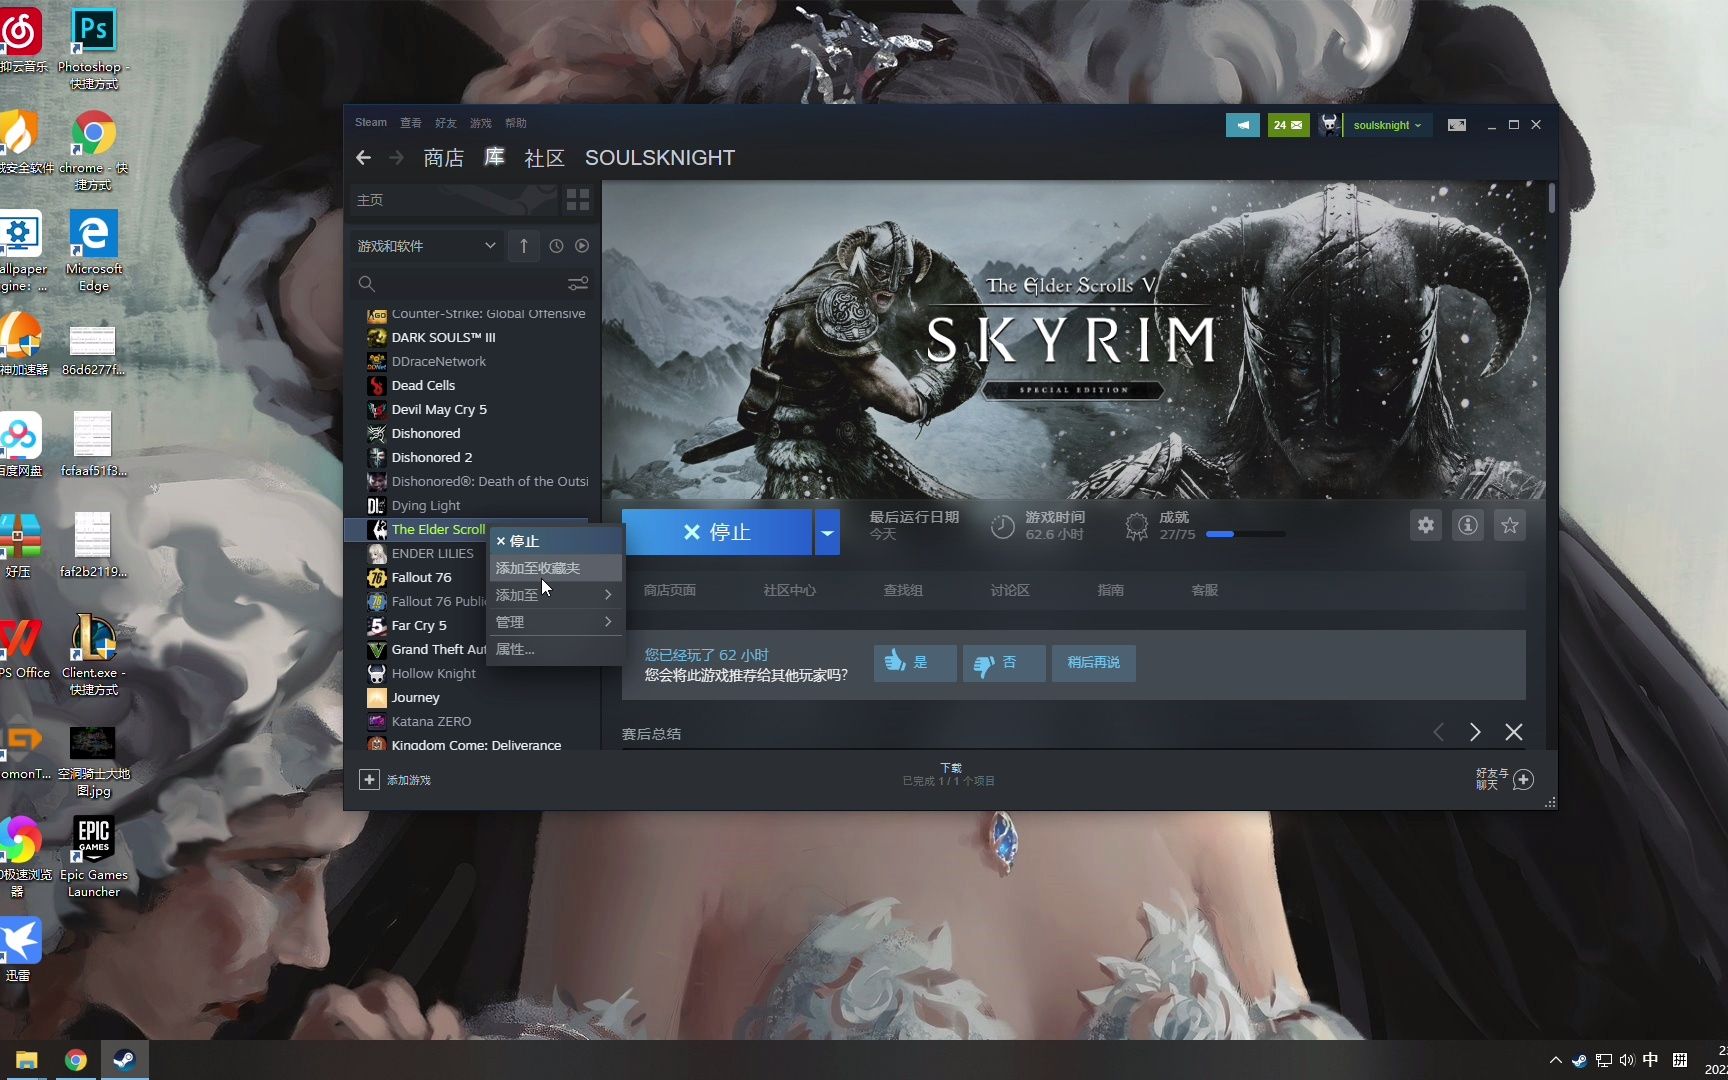Open the 帮助 menu
This screenshot has height=1080, width=1728.
516,123
